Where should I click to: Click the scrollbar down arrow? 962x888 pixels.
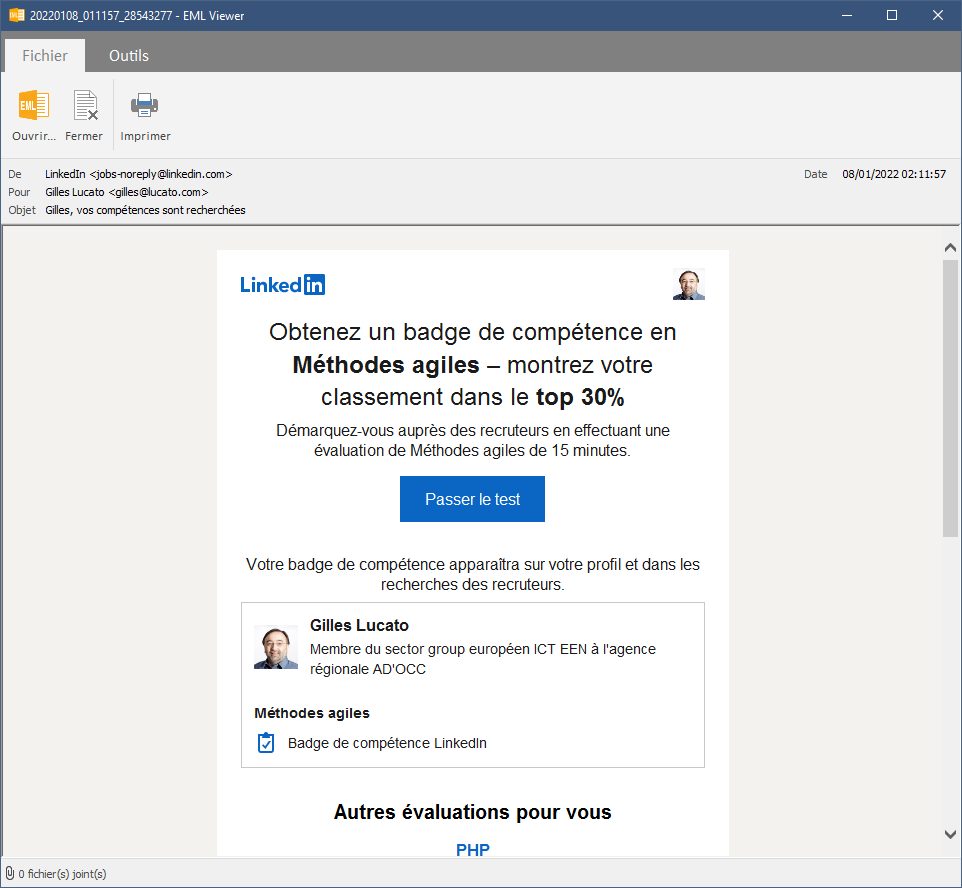[950, 834]
